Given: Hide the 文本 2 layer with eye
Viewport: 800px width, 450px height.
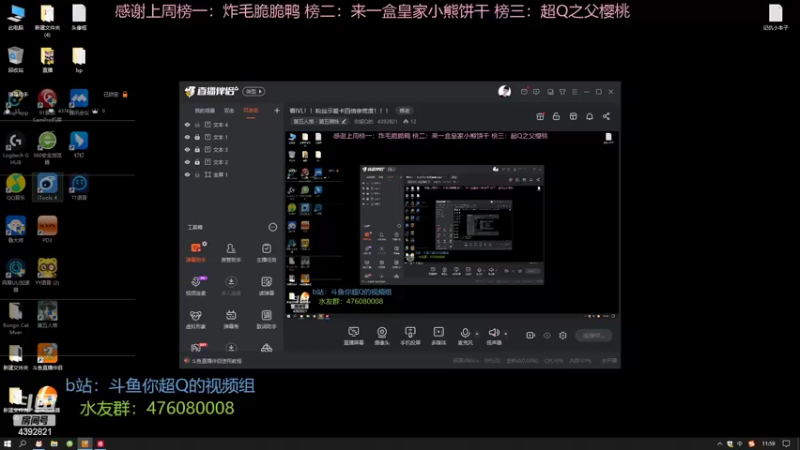Looking at the screenshot, I should pos(187,162).
